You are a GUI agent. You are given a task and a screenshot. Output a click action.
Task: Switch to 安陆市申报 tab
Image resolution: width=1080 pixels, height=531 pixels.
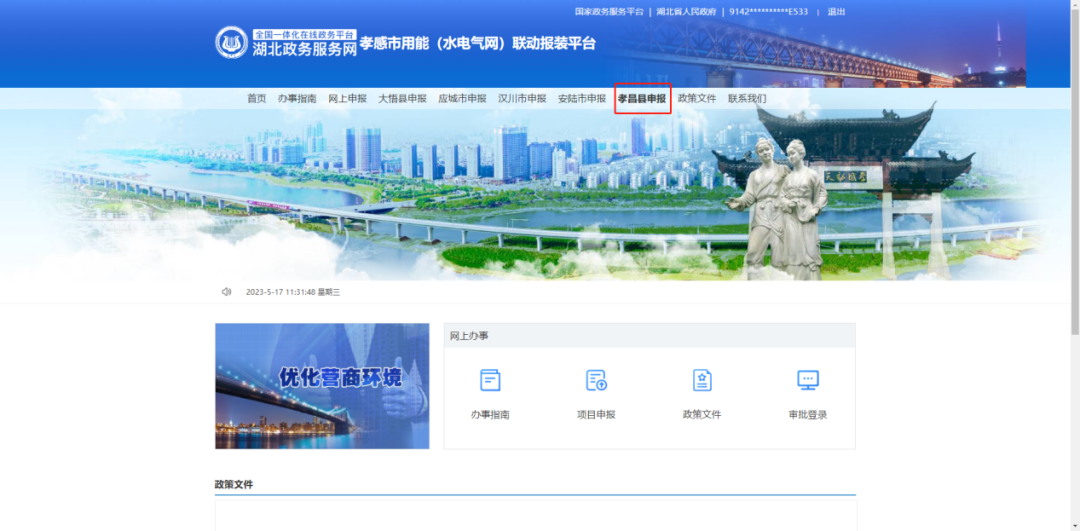click(x=582, y=99)
